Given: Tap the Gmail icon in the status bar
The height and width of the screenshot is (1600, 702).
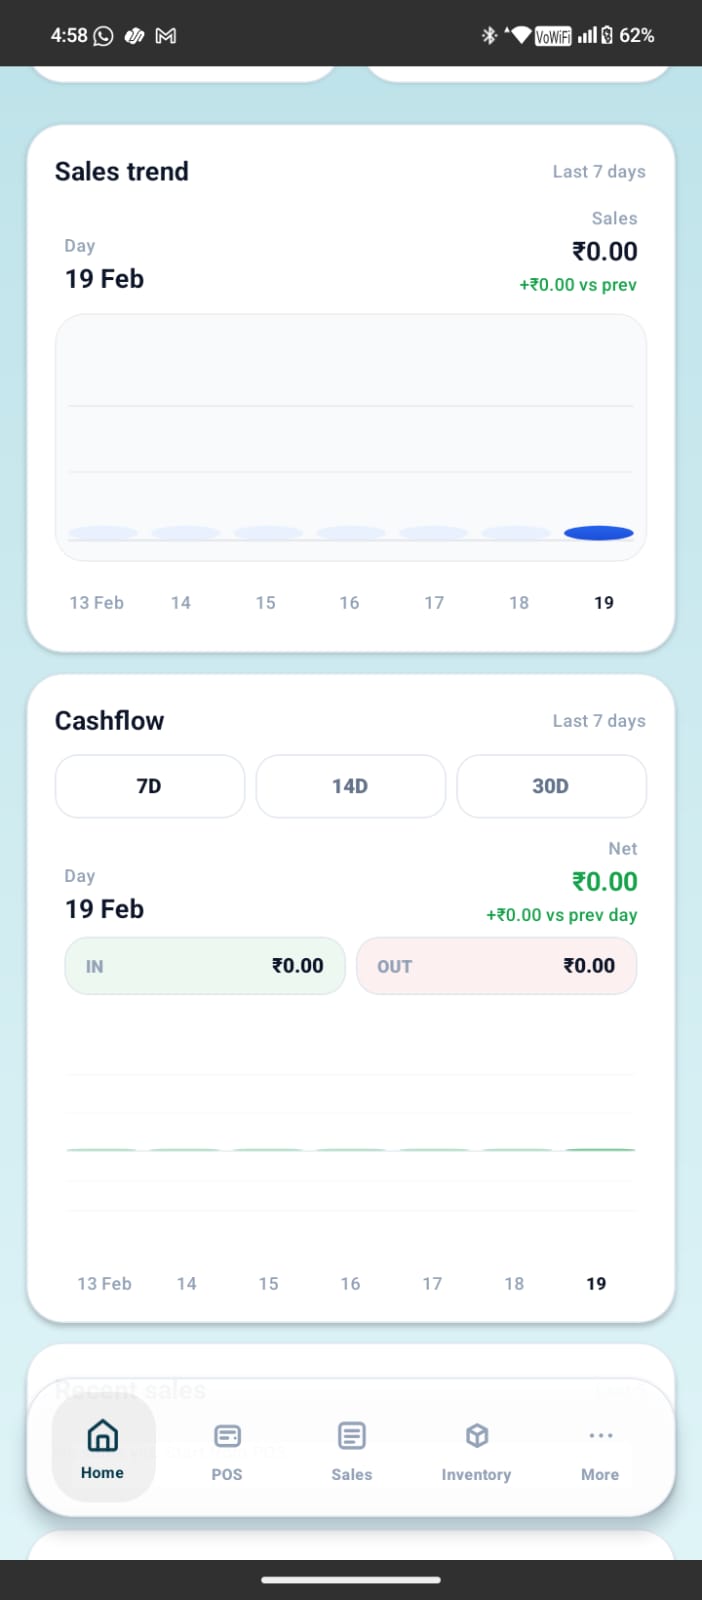Looking at the screenshot, I should [166, 35].
